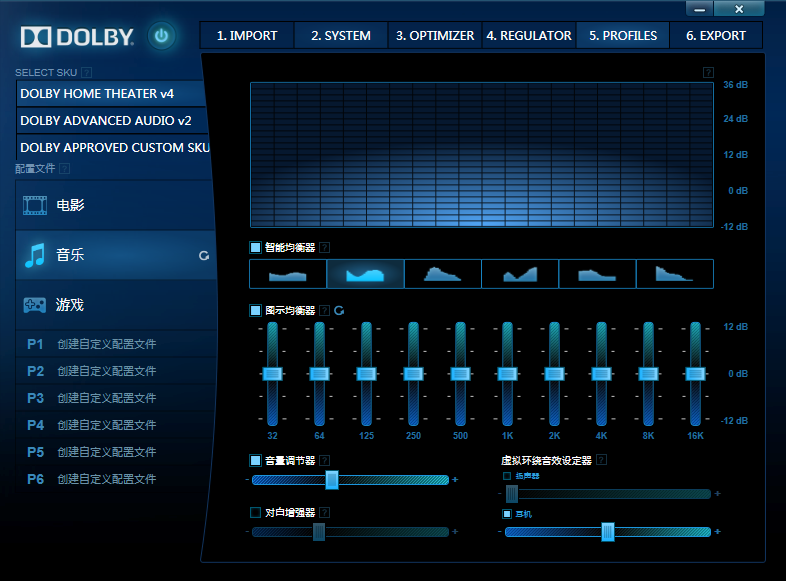The height and width of the screenshot is (581, 786).
Task: Reset the graphic equalizer with refresh icon
Action: tap(338, 311)
